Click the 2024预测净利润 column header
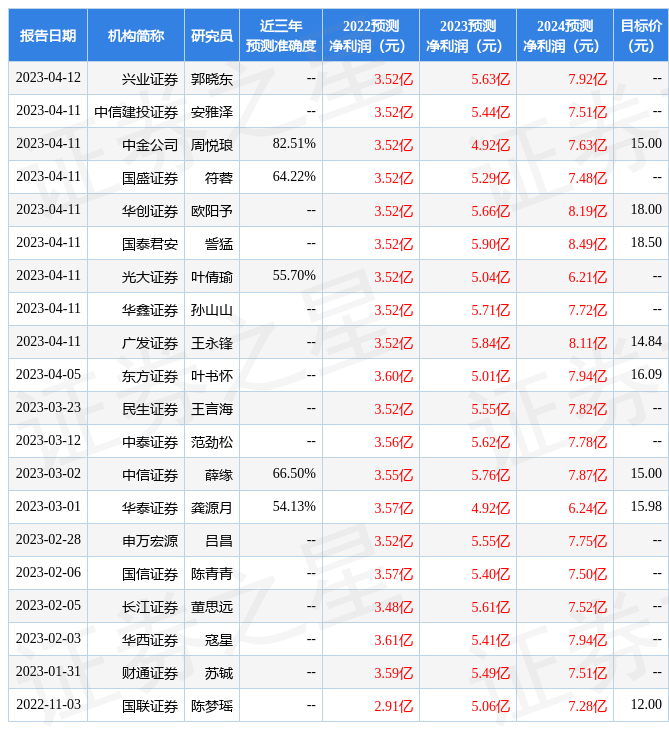Image resolution: width=669 pixels, height=730 pixels. 565,35
